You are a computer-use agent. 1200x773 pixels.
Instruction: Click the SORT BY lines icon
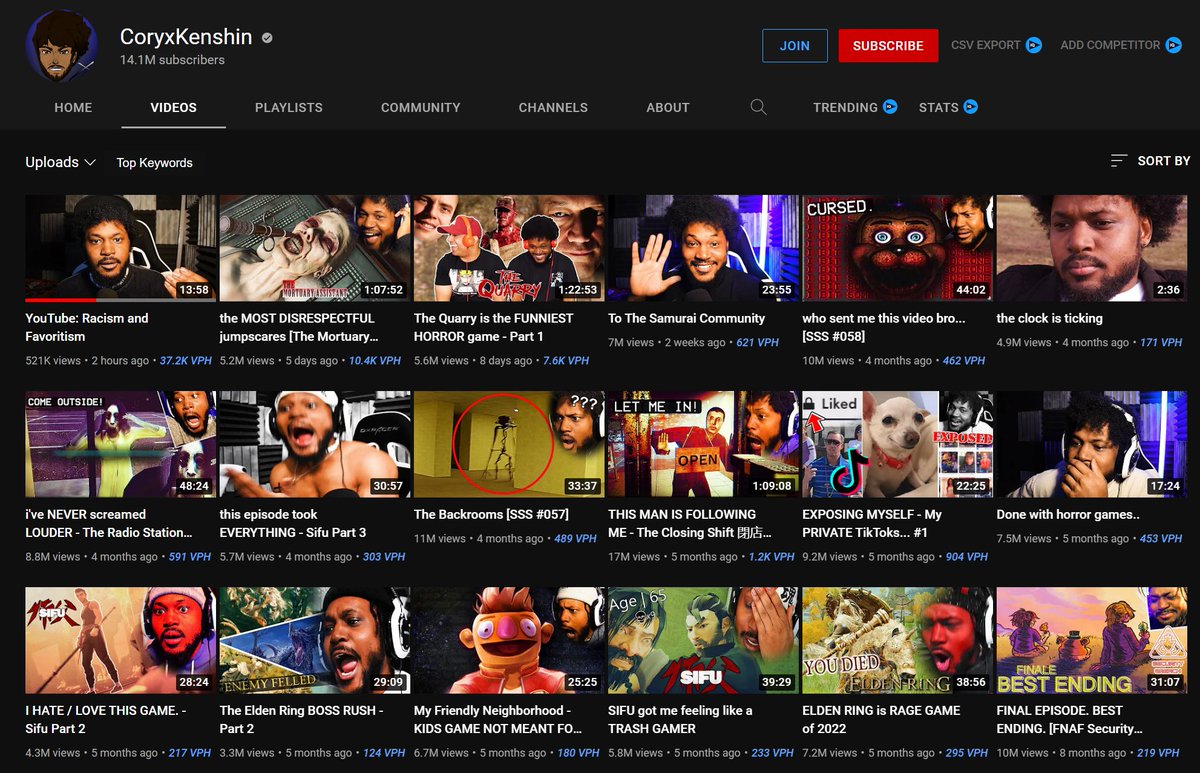[x=1119, y=161]
